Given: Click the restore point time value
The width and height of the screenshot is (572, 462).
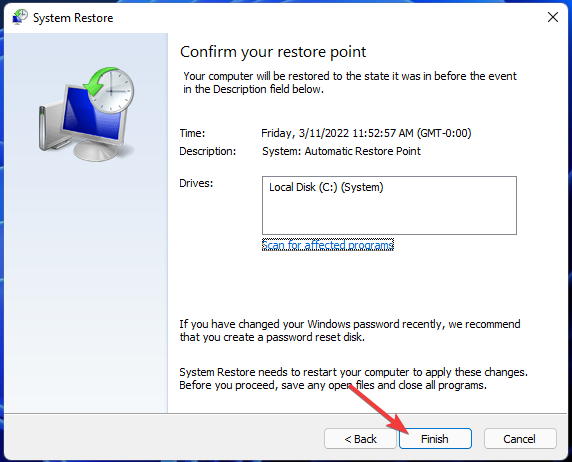Looking at the screenshot, I should click(x=366, y=133).
